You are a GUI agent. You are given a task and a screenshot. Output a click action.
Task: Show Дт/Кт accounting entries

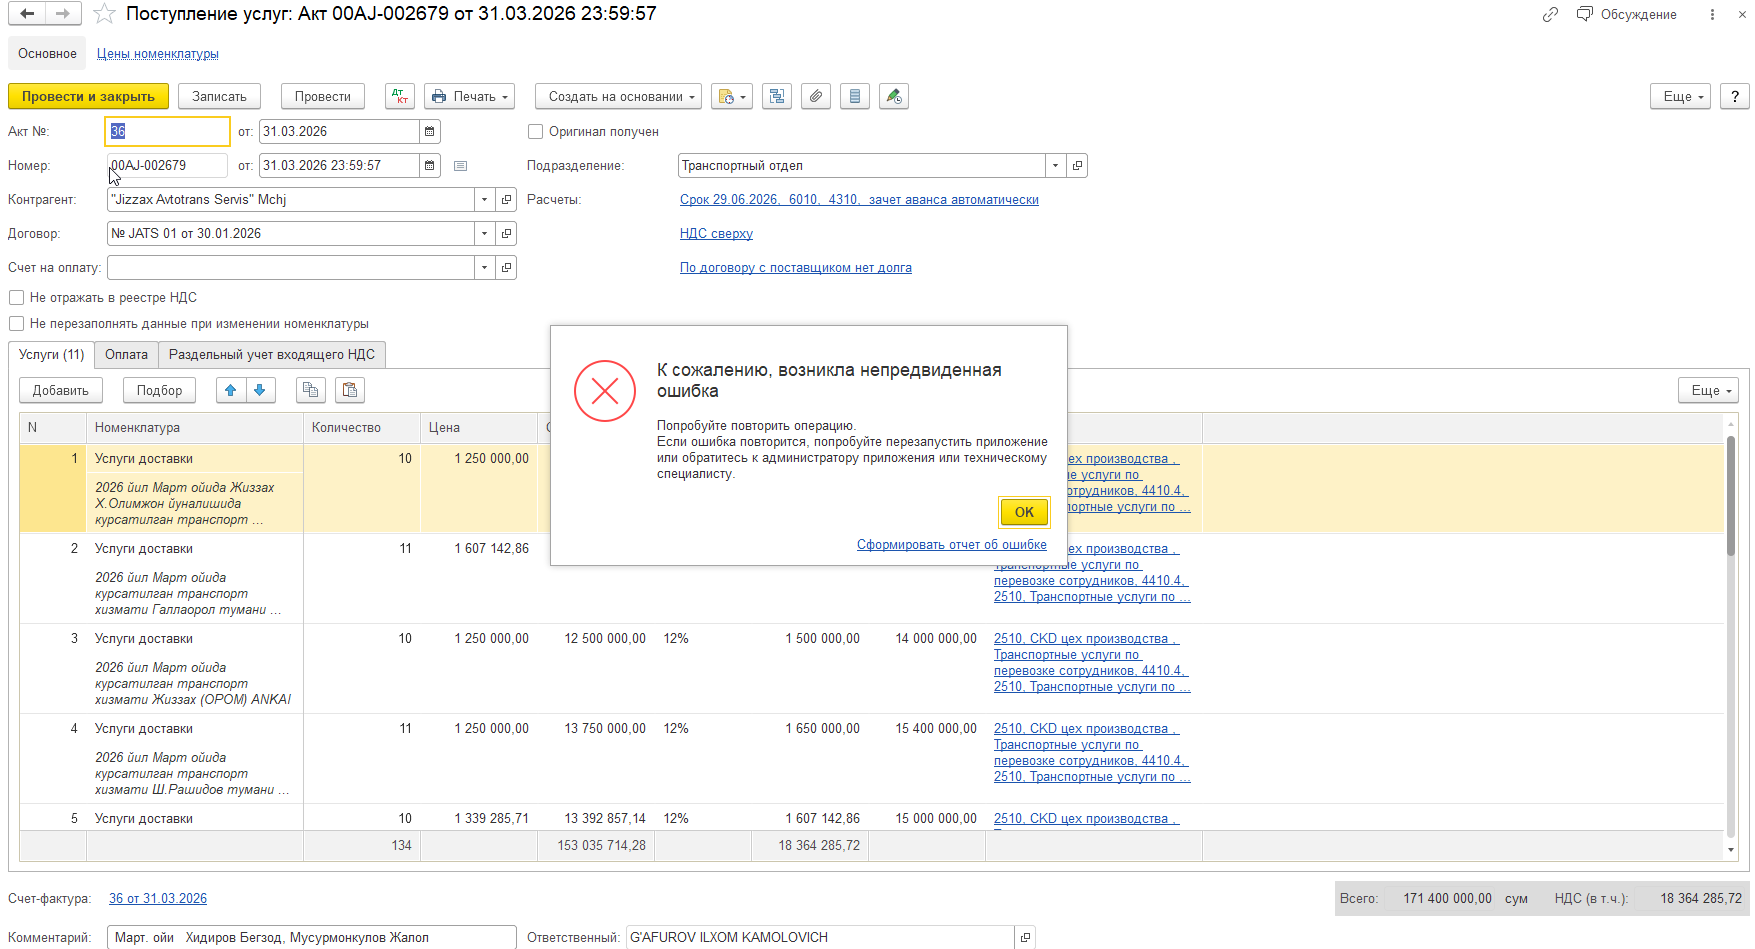[x=400, y=96]
